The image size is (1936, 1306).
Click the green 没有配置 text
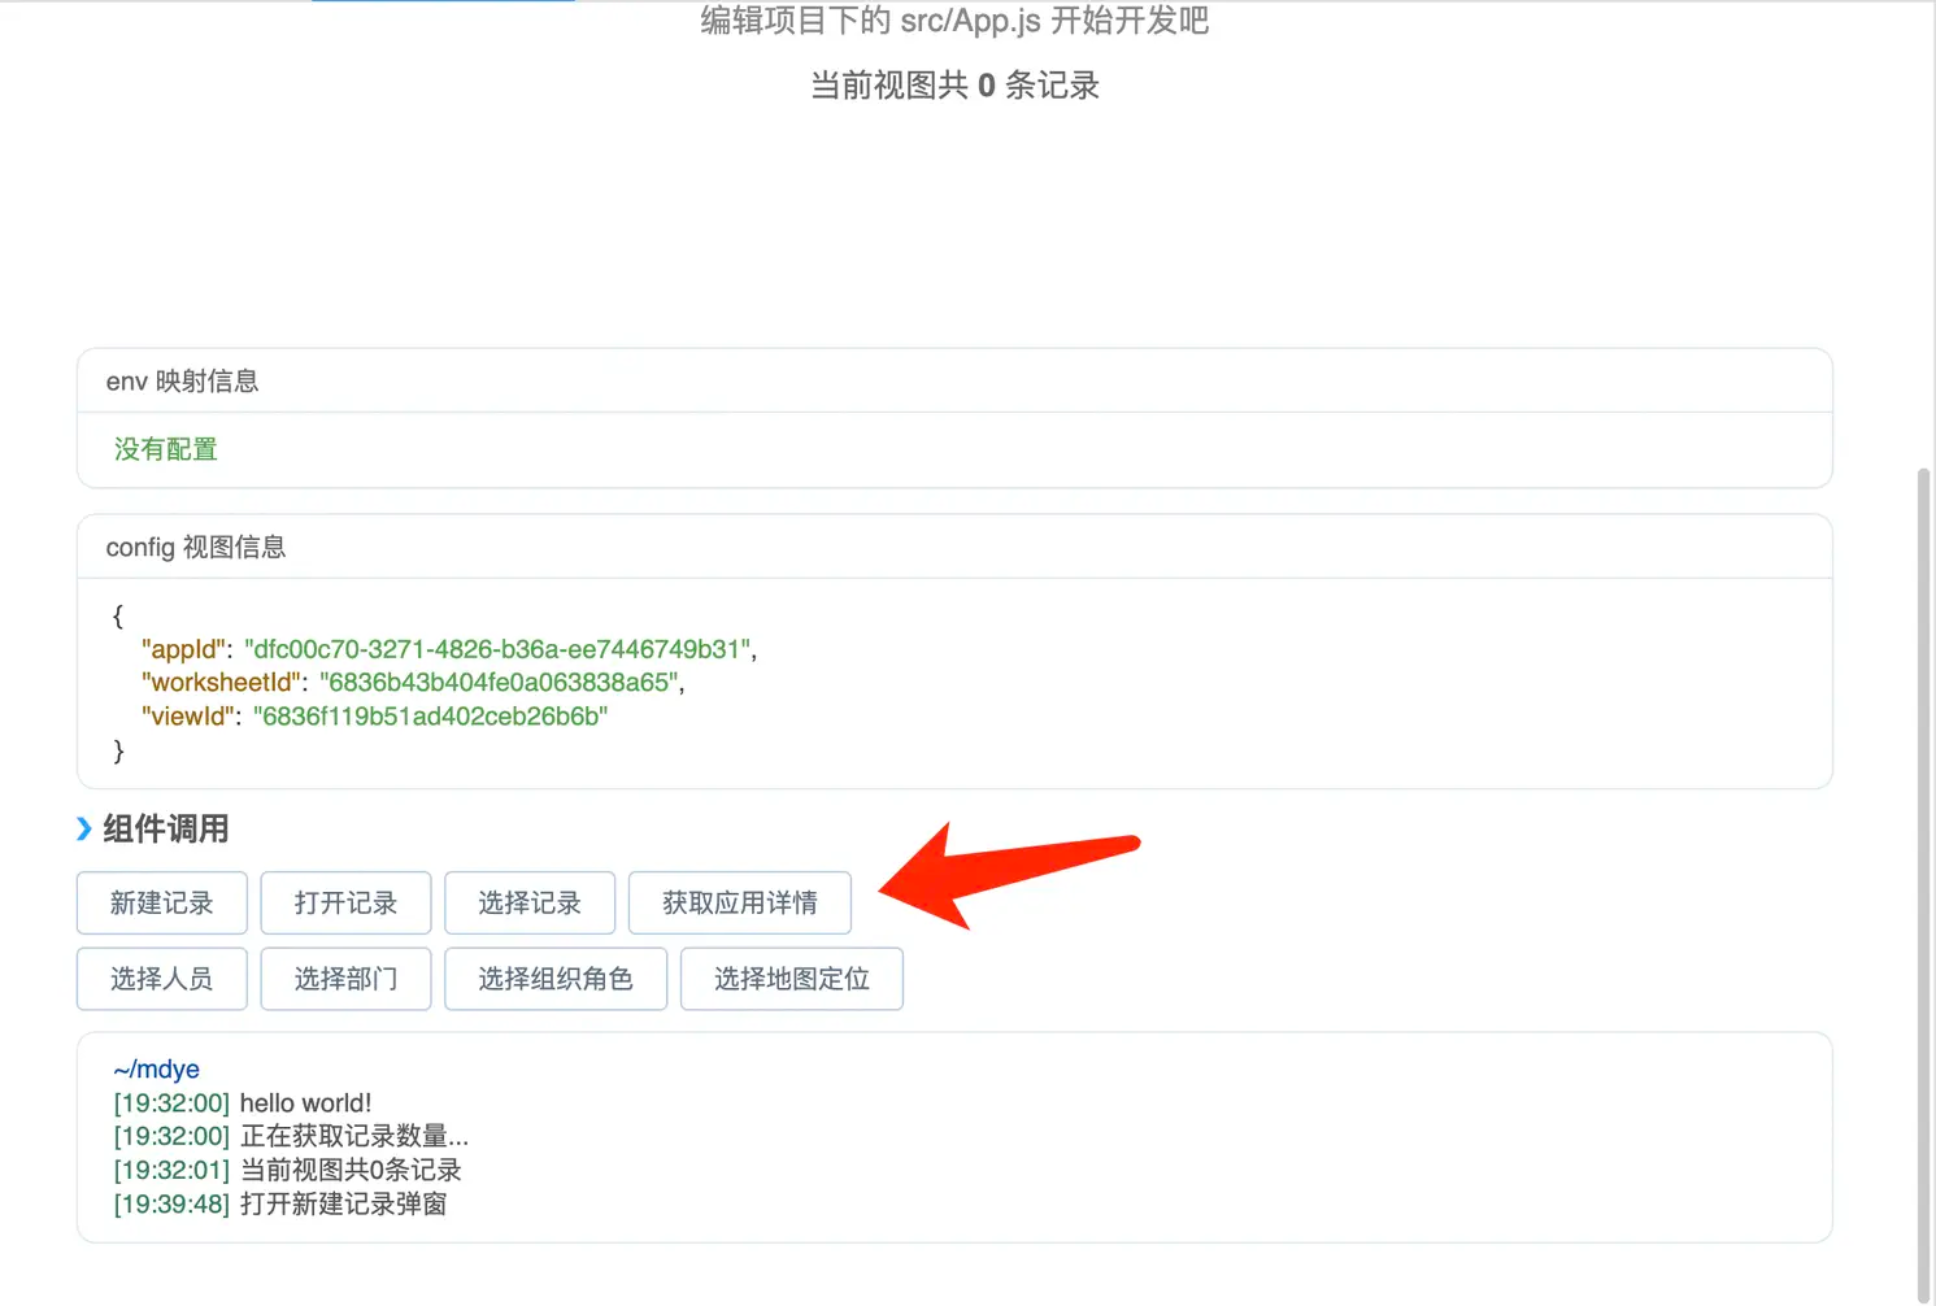[x=166, y=449]
